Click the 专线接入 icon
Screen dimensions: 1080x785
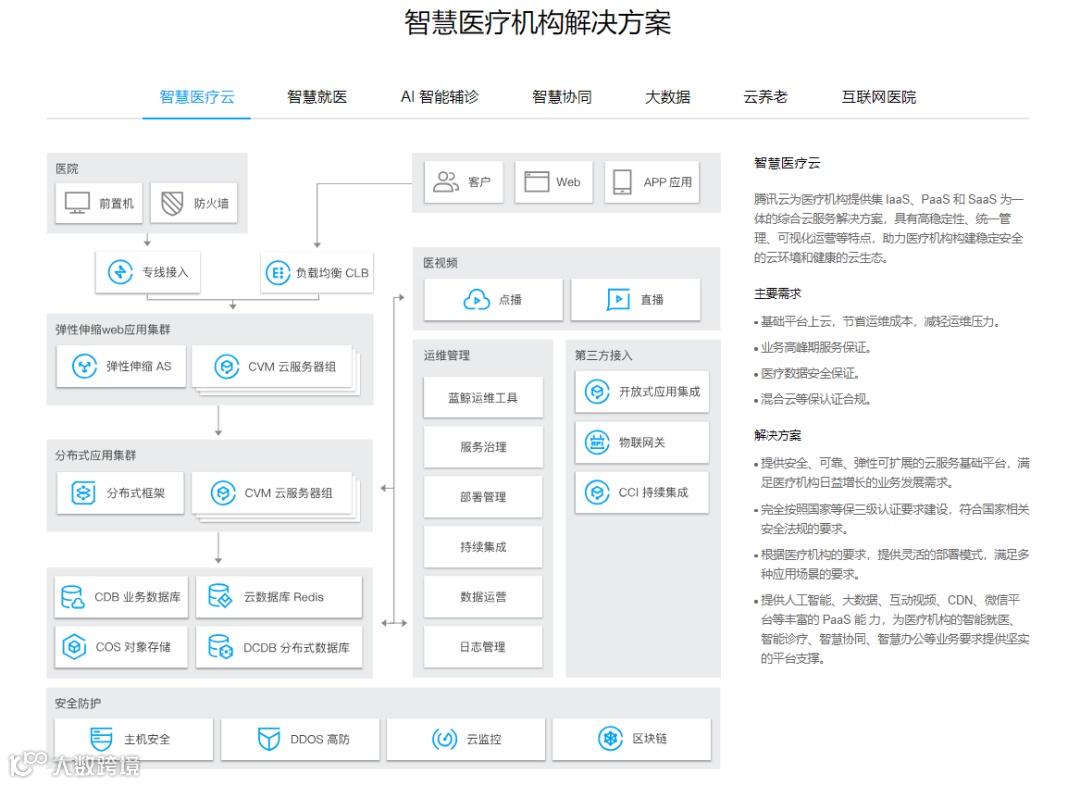[x=121, y=272]
